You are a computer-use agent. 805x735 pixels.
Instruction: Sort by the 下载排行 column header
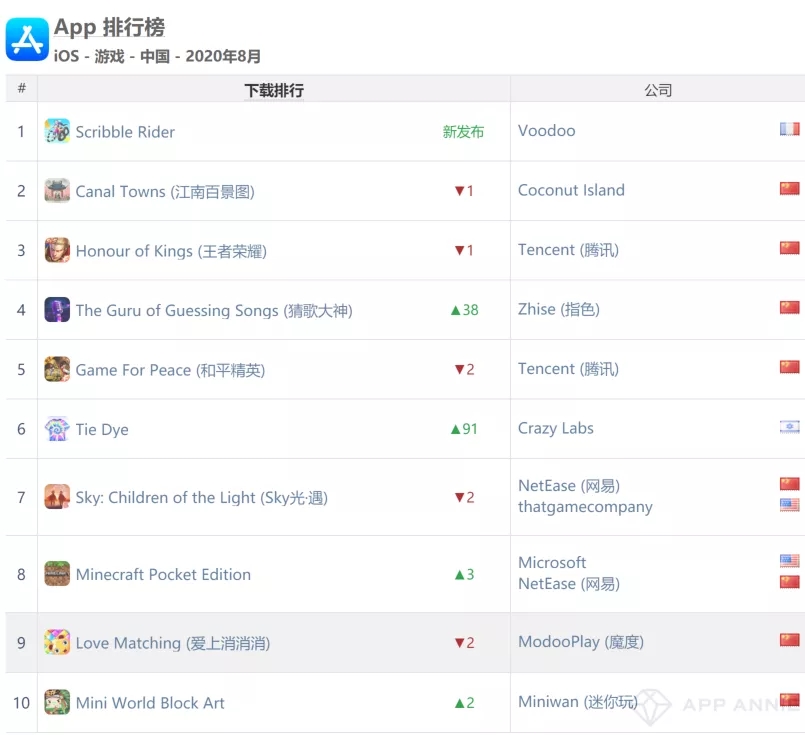tap(274, 90)
